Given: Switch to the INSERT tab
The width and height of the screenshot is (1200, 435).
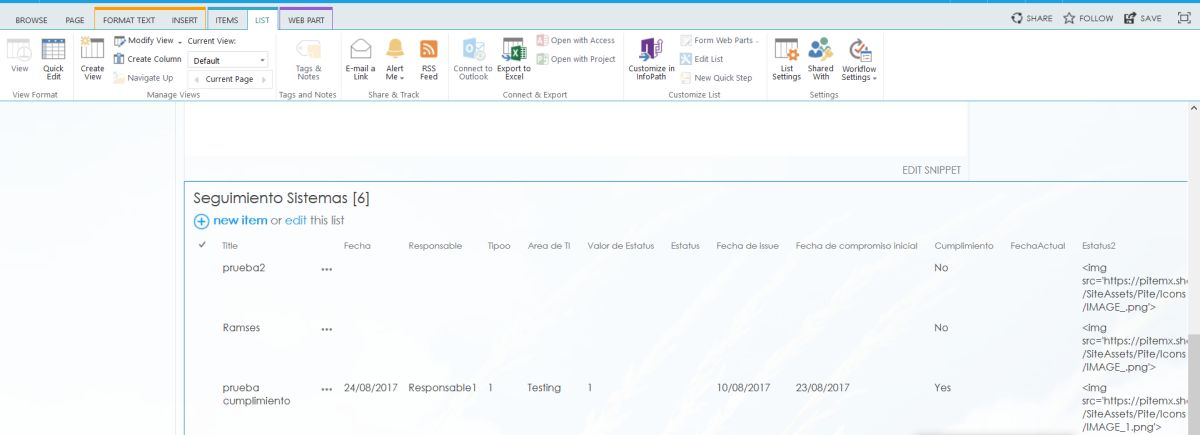Looking at the screenshot, I should [x=185, y=19].
